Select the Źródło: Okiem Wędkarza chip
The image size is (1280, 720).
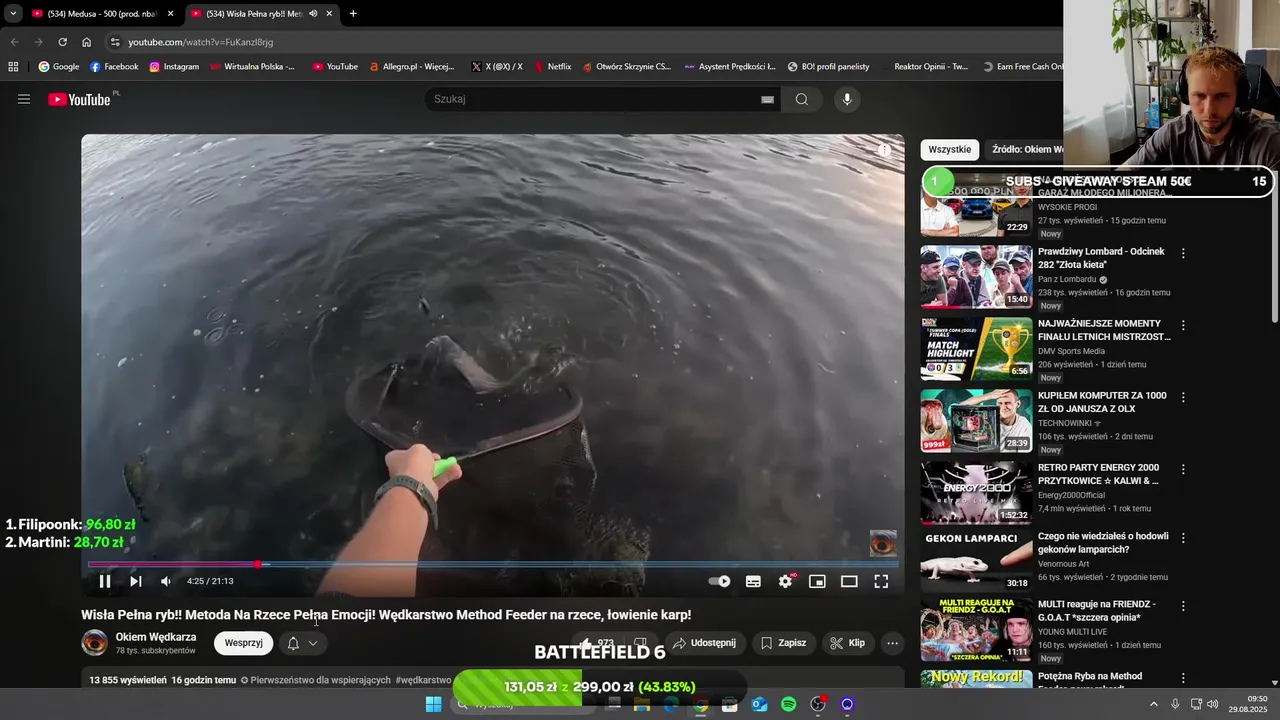pos(1027,149)
